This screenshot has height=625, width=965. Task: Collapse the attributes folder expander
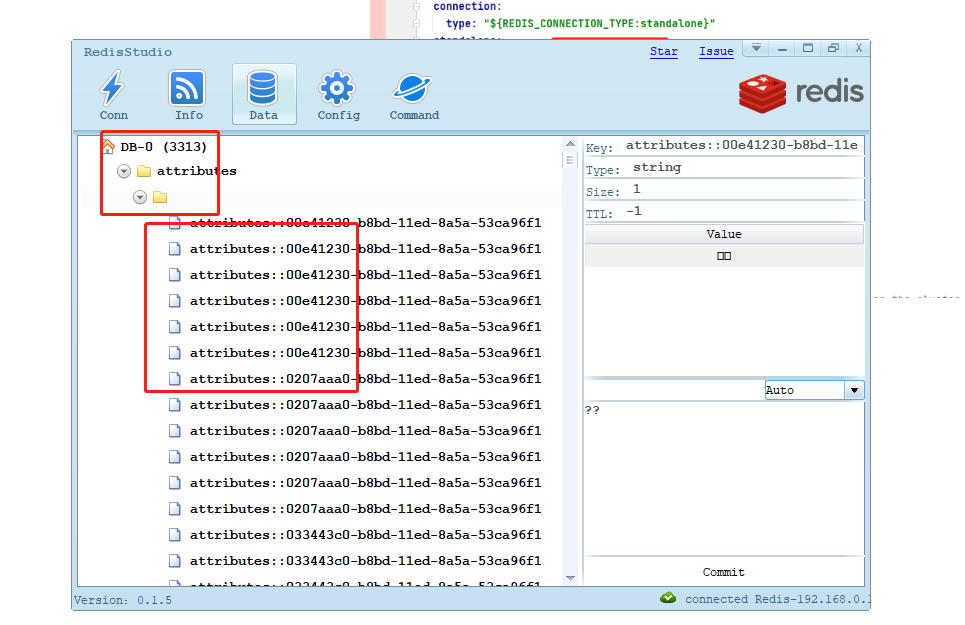[x=124, y=171]
